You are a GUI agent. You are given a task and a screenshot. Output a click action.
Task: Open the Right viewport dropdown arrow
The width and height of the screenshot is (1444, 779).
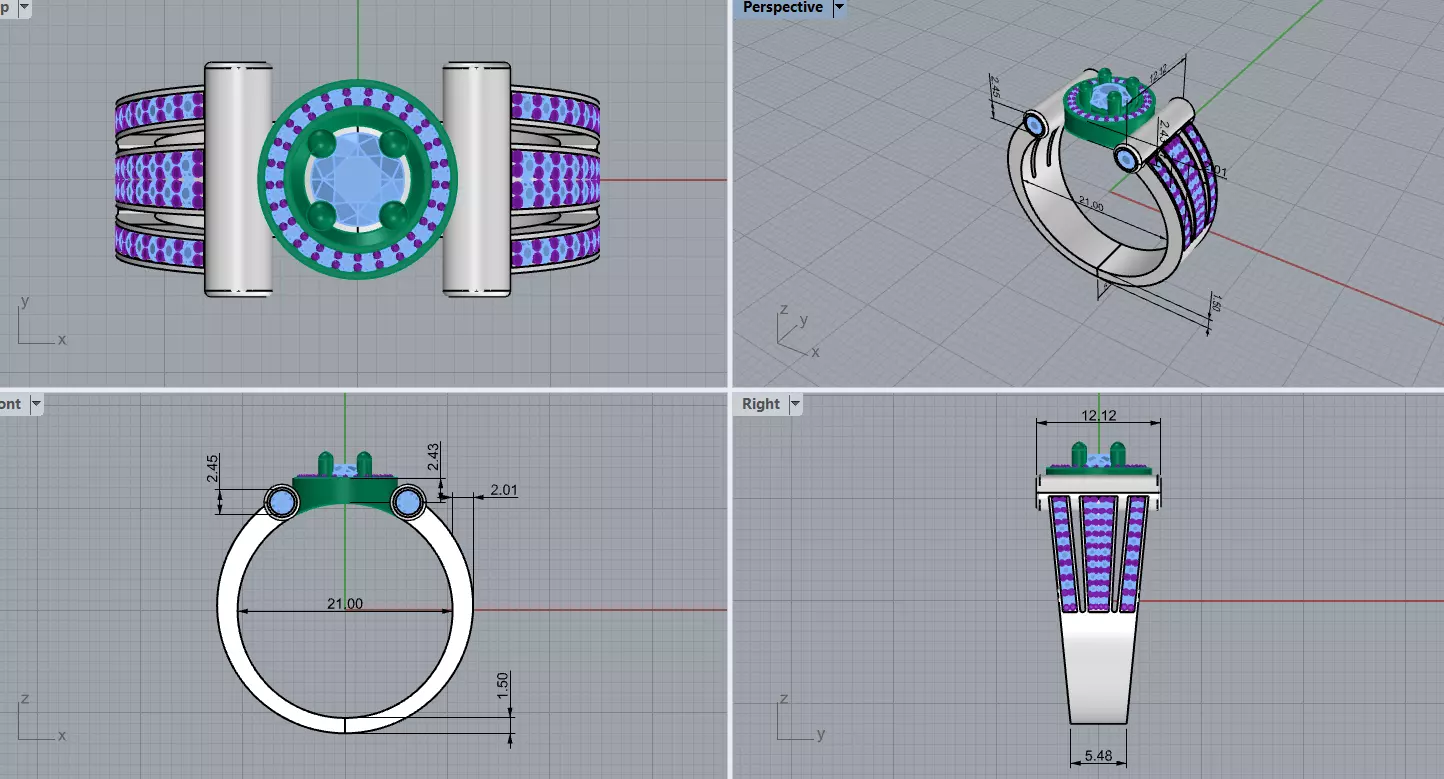click(x=796, y=404)
